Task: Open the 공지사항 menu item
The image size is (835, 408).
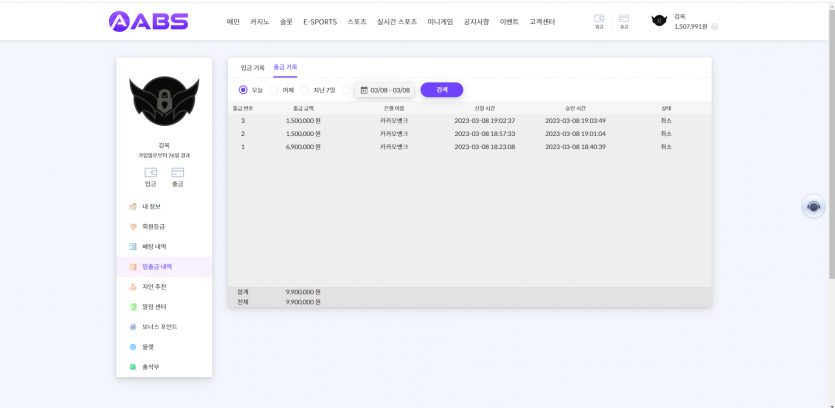Action: [476, 22]
